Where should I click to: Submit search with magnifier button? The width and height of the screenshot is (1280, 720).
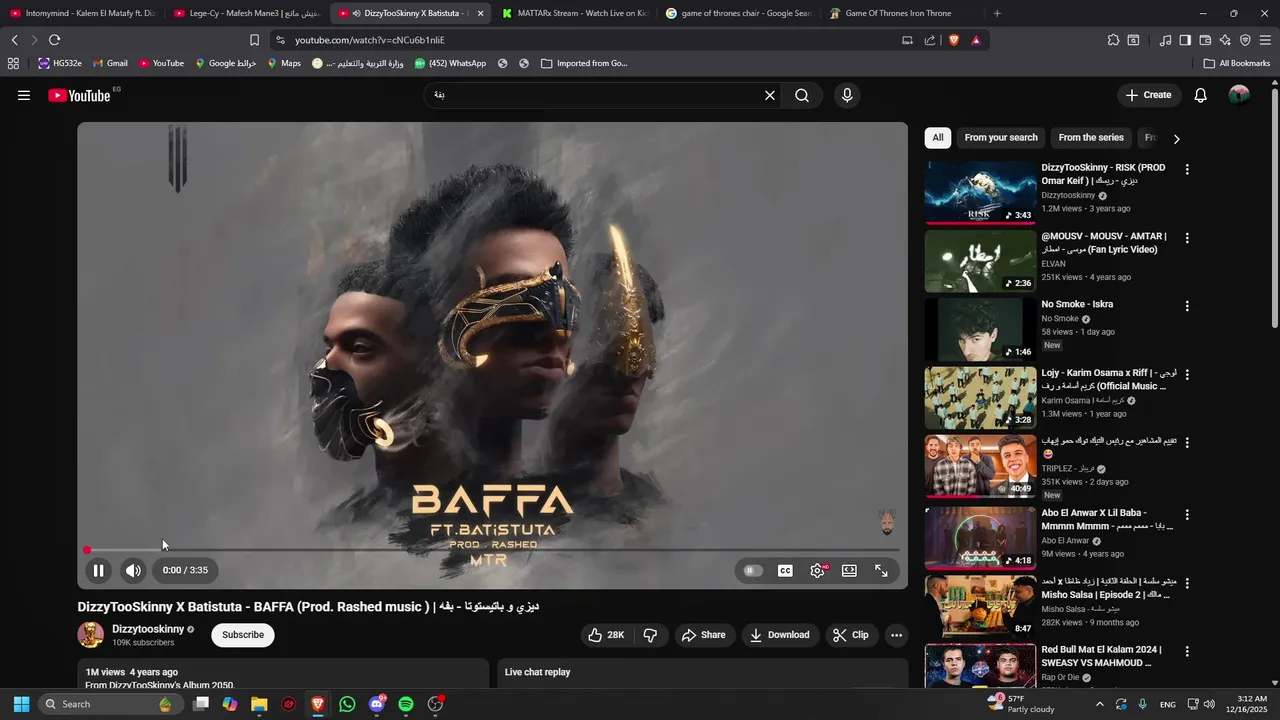point(802,95)
